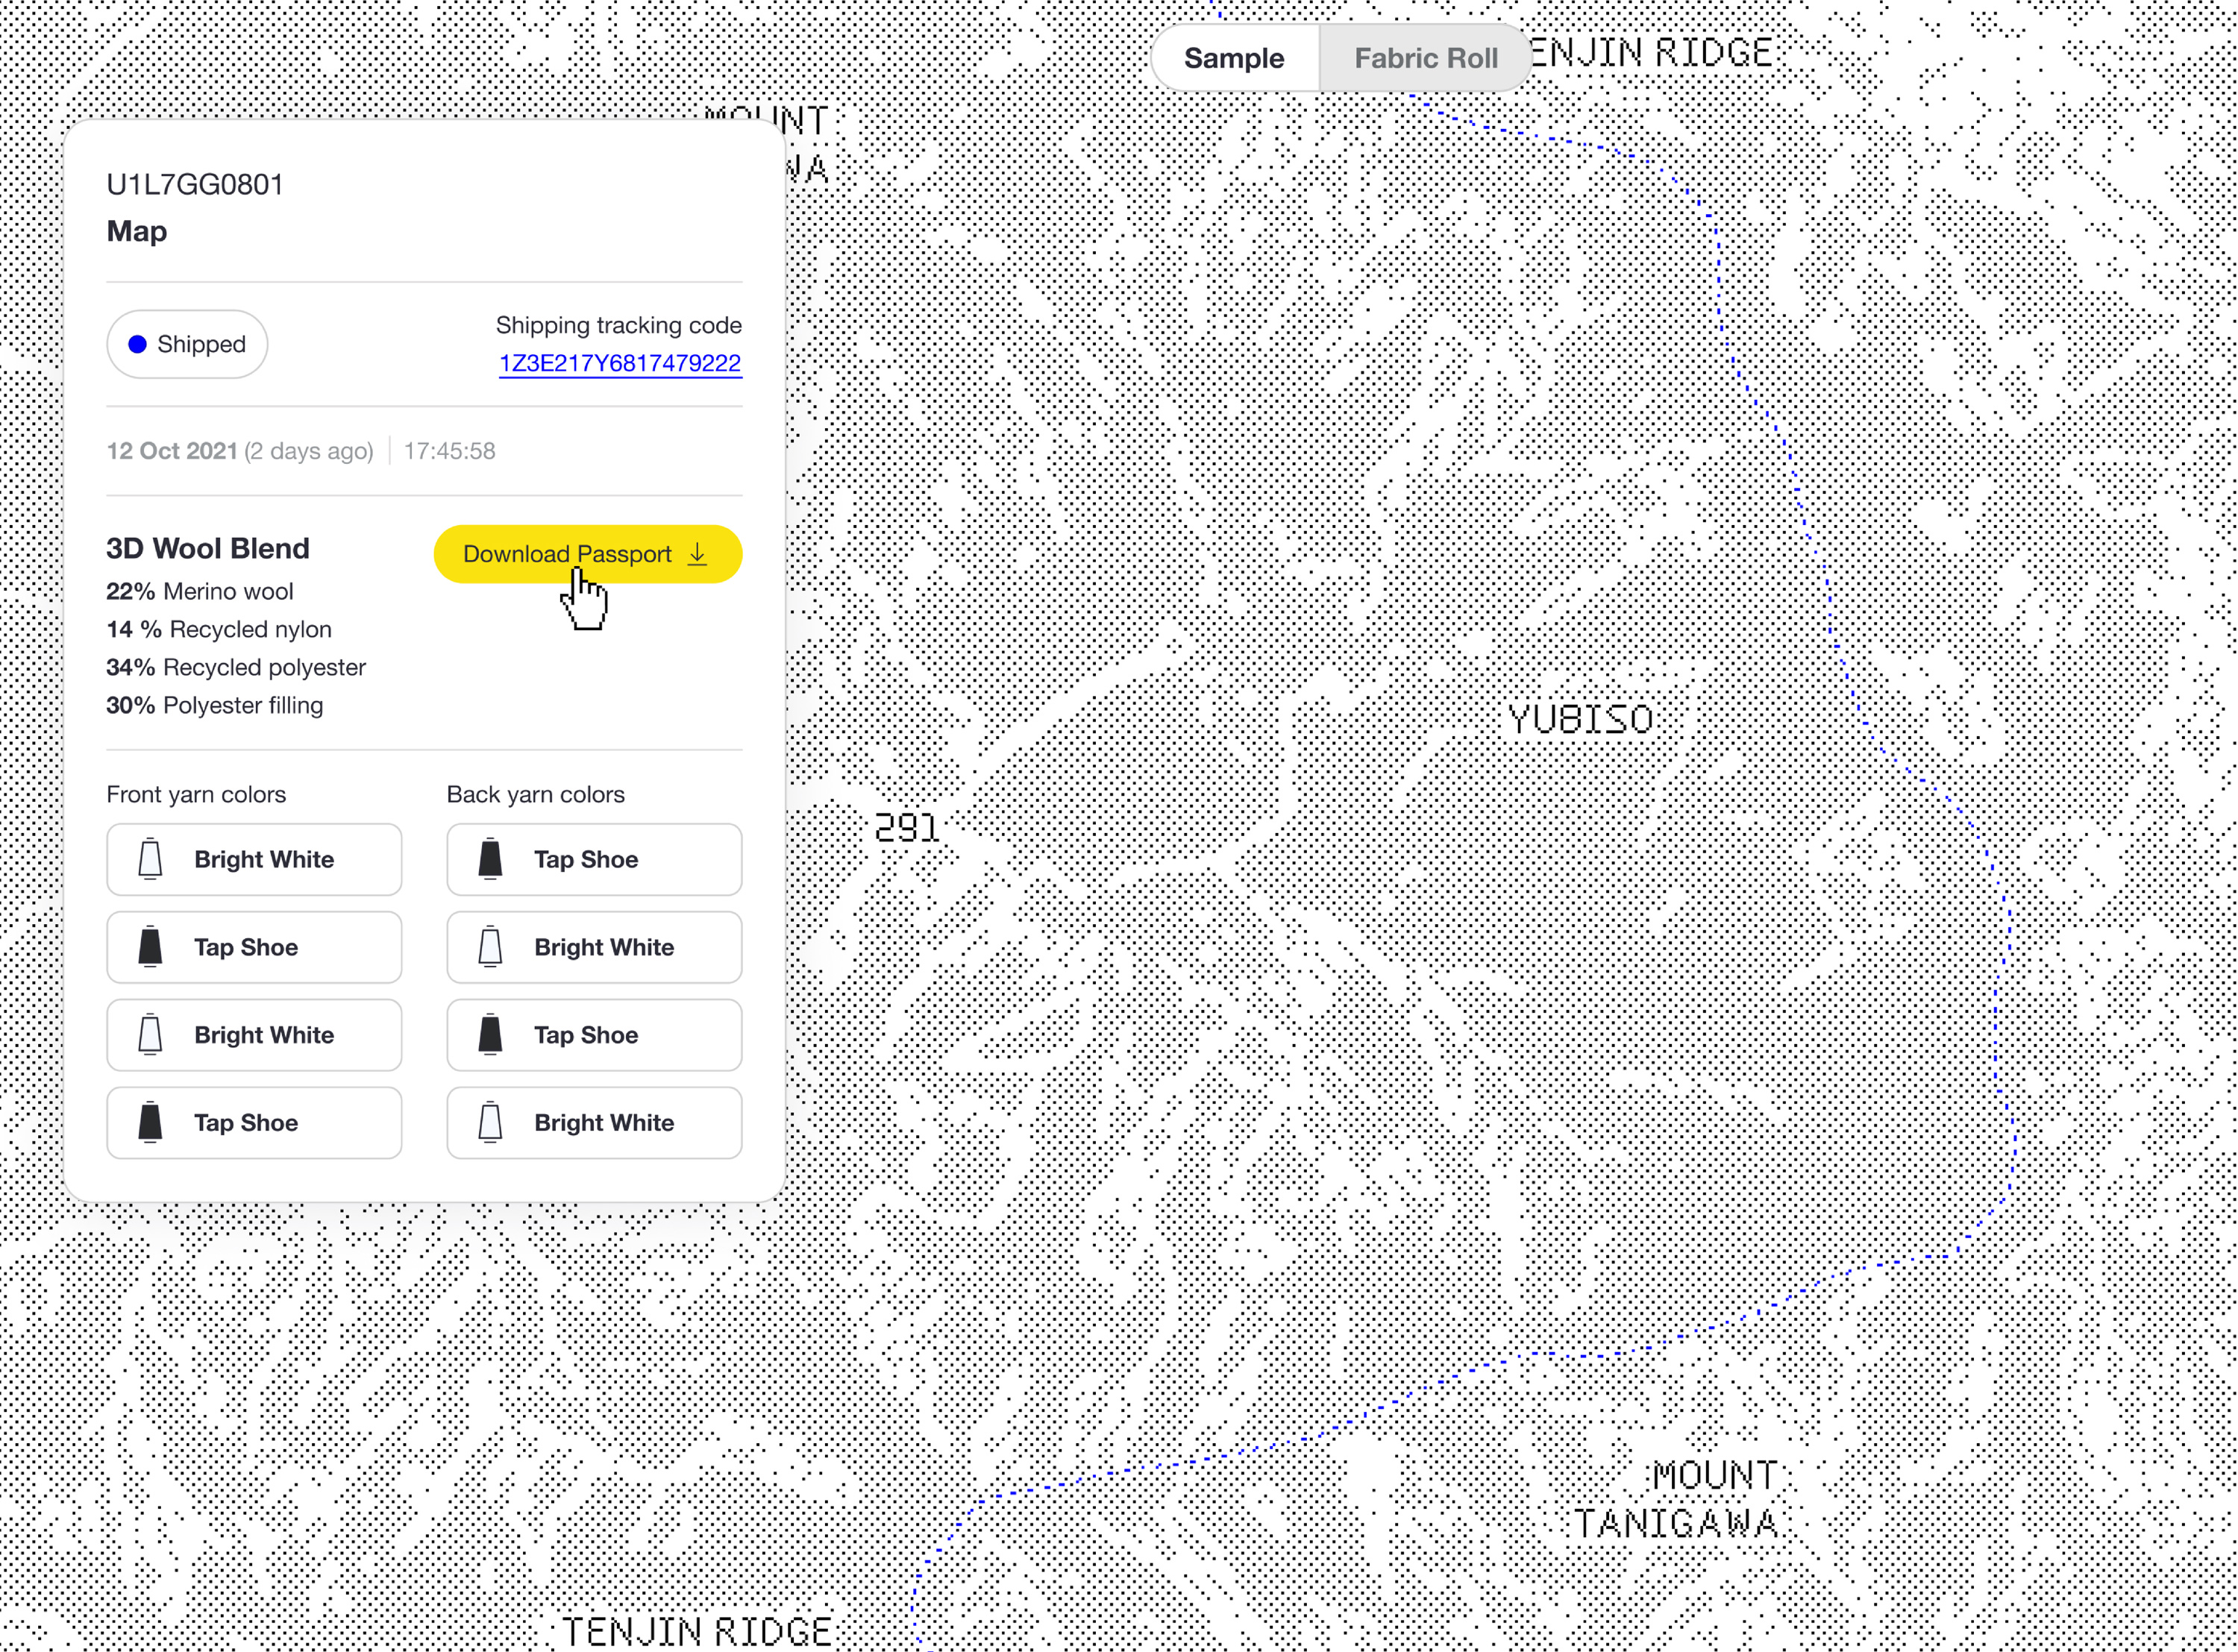The image size is (2238, 1652).
Task: Click the black yarn cone in fourth front row
Action: [x=150, y=1122]
